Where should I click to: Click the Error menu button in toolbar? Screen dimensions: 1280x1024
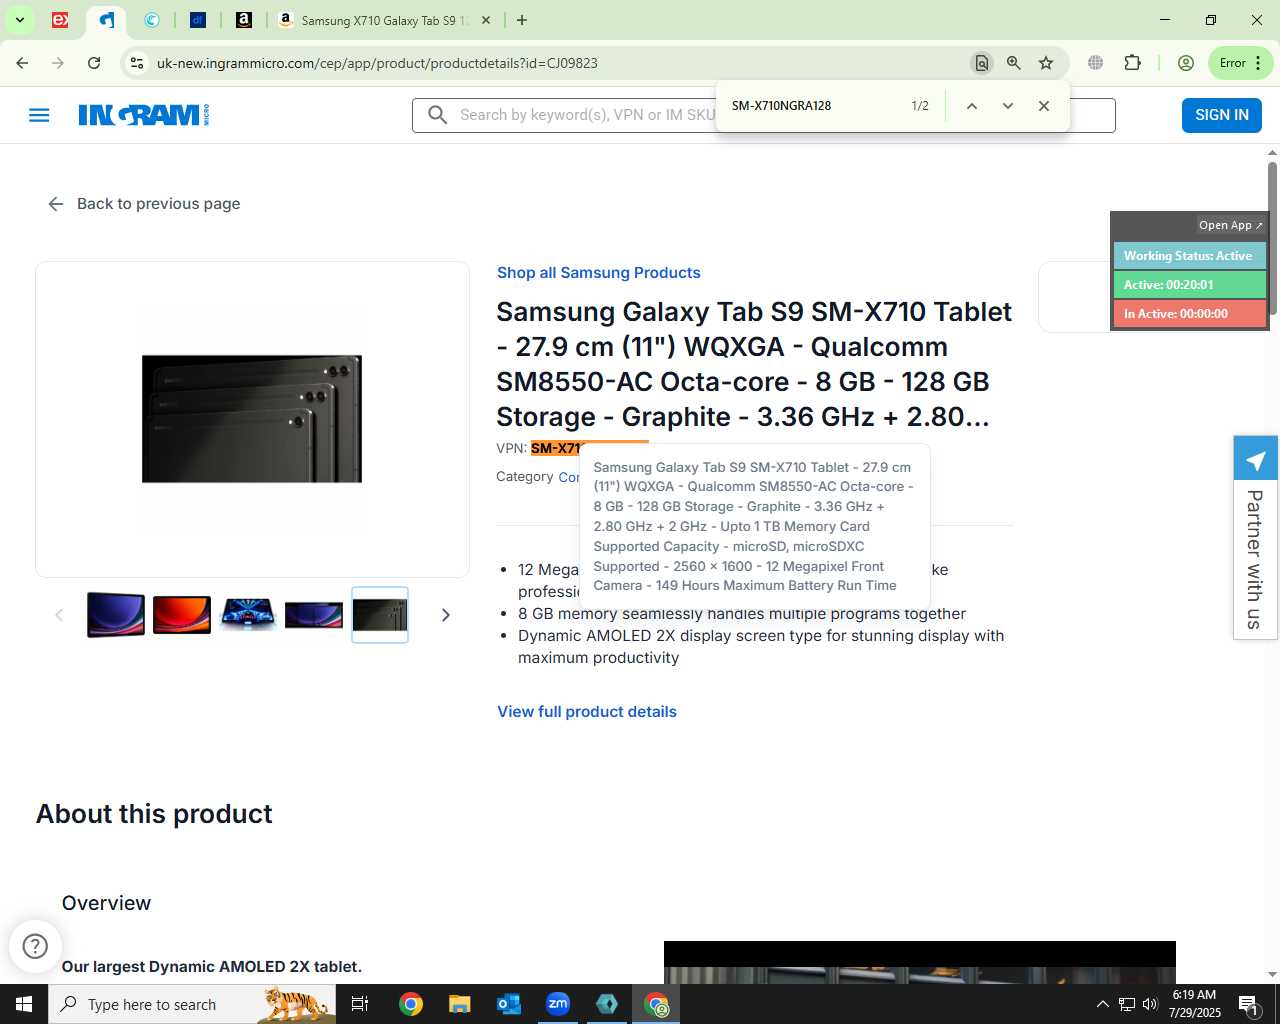tap(1240, 63)
